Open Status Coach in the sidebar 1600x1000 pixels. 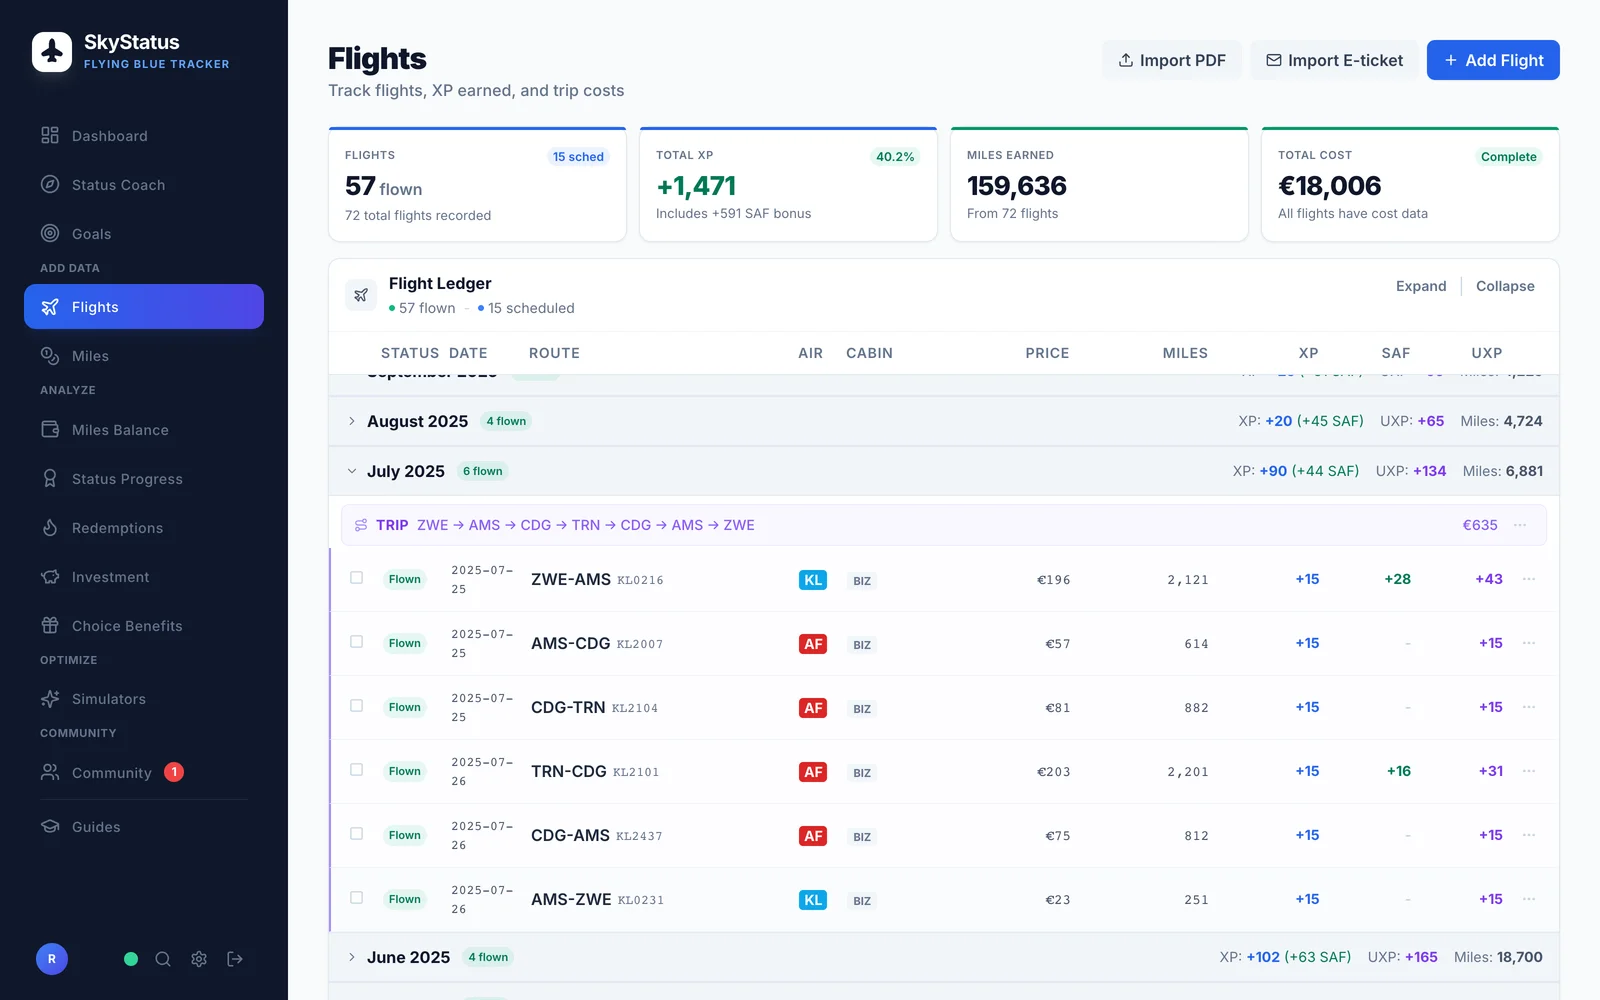(144, 185)
